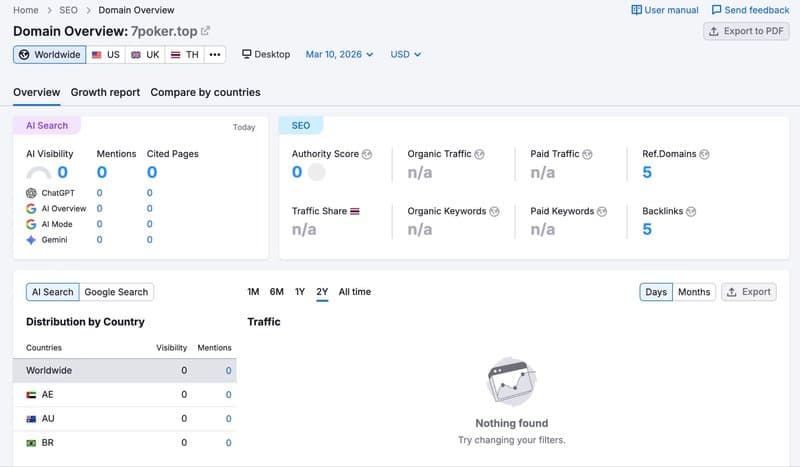Click the US flag icon
Image resolution: width=800 pixels, height=467 pixels.
point(96,55)
